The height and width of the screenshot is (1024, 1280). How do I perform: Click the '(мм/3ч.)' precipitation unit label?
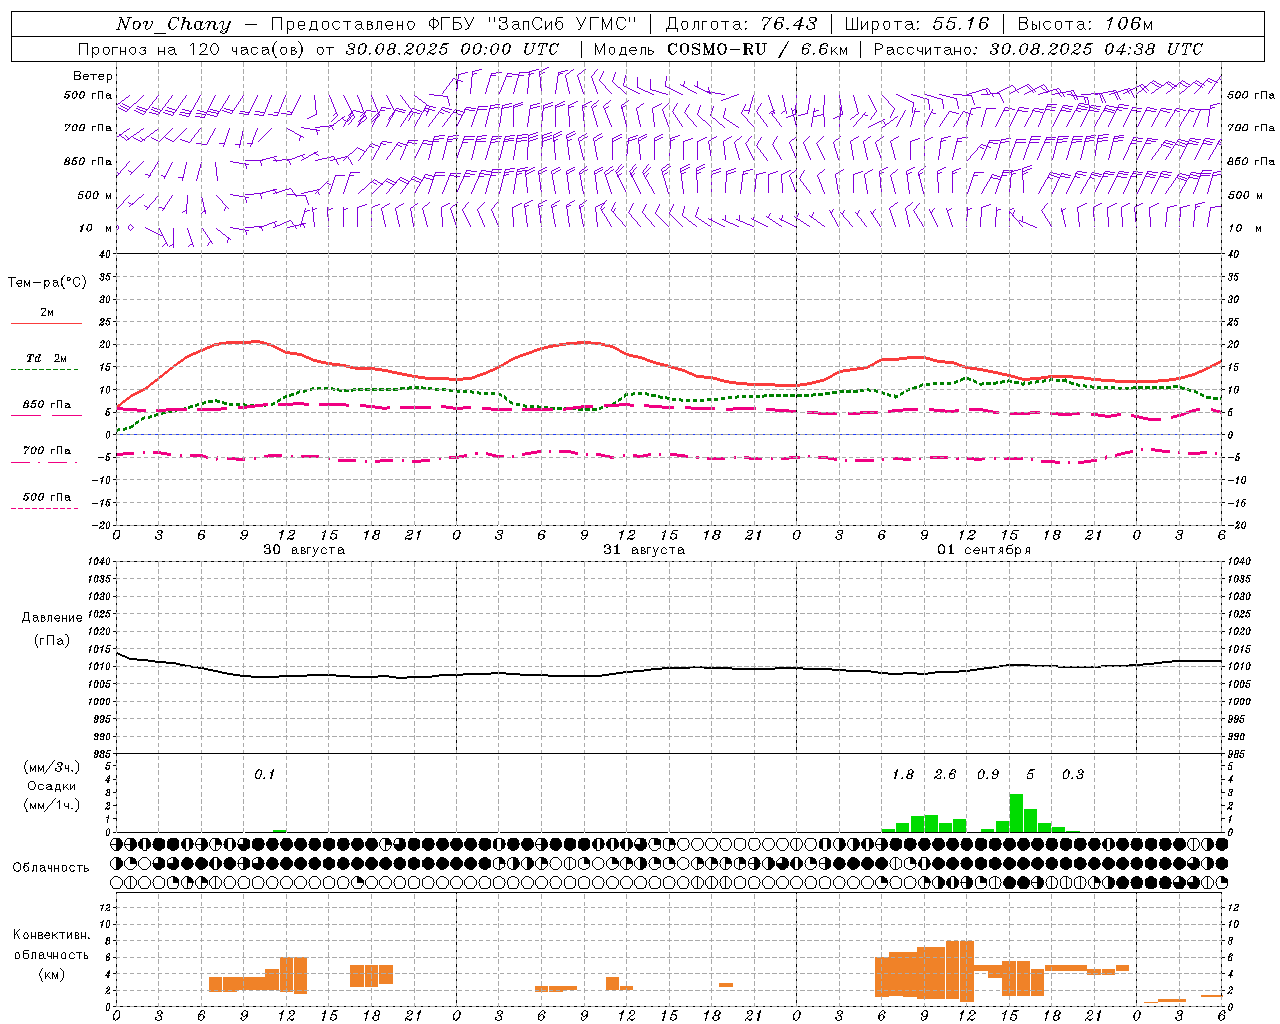tap(51, 767)
